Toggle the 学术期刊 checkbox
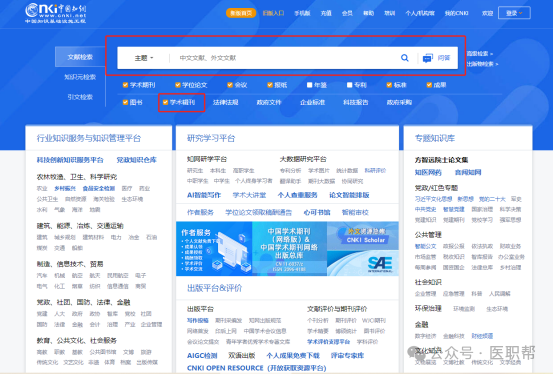The height and width of the screenshot is (375, 554). click(x=125, y=85)
